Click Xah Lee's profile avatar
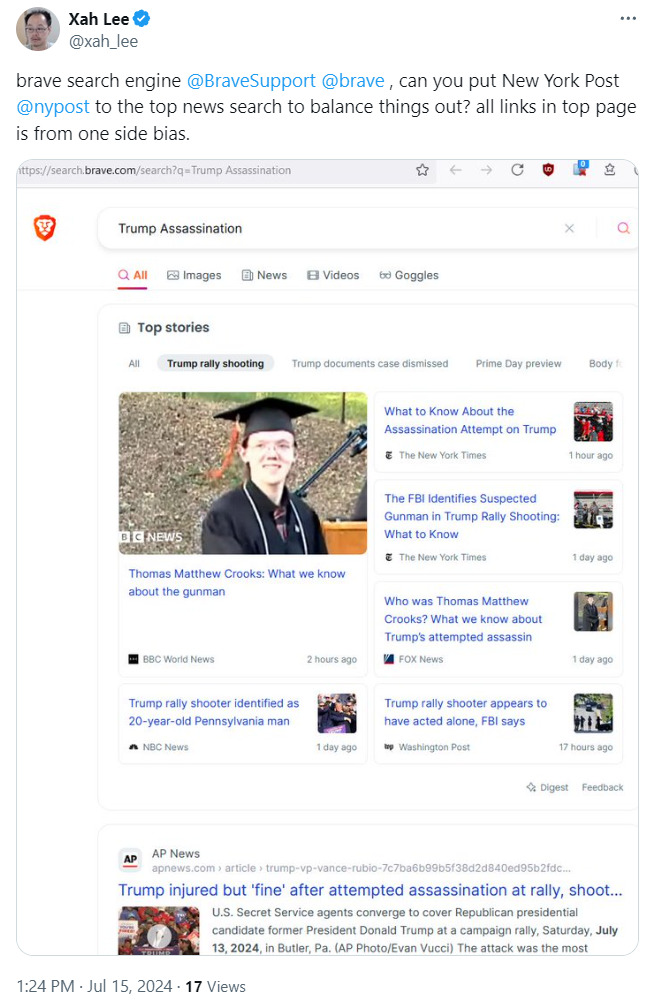This screenshot has height=1003, width=648. pyautogui.click(x=37, y=29)
